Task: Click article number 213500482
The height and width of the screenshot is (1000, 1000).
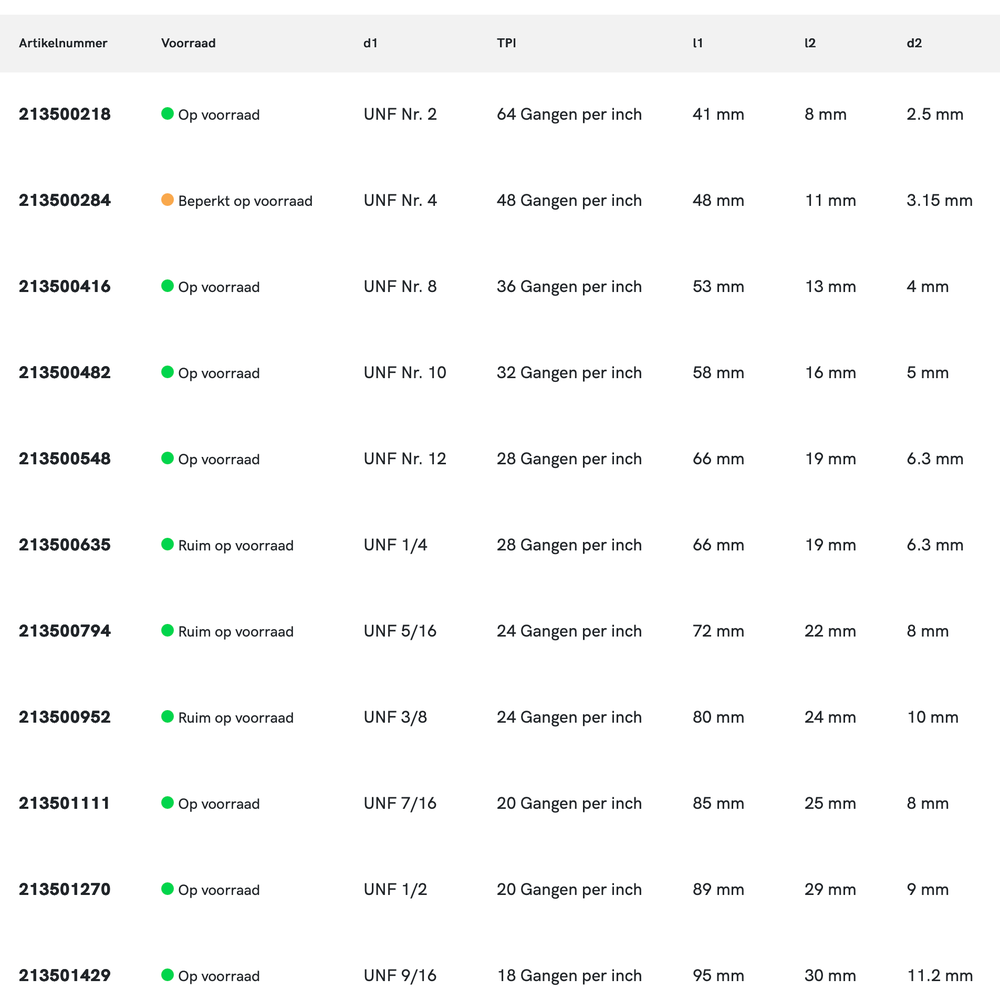Action: click(65, 372)
